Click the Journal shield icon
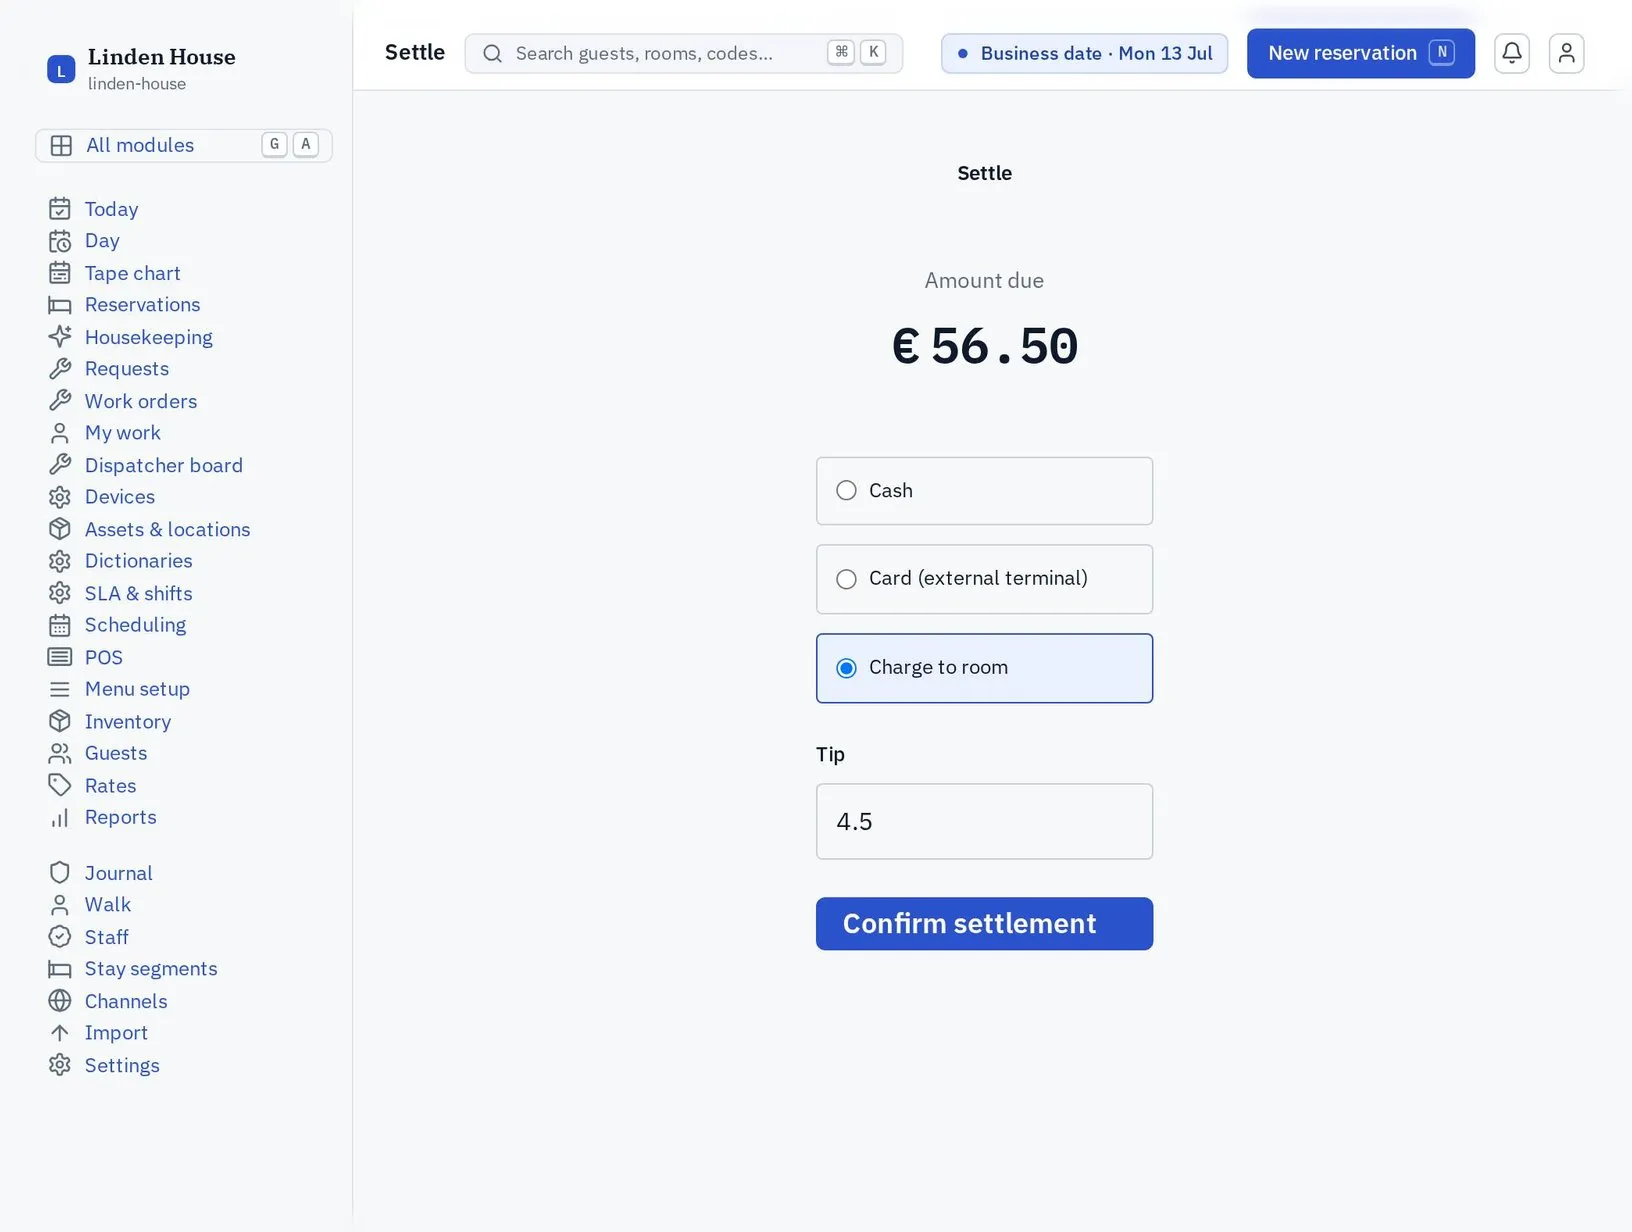 [x=60, y=873]
